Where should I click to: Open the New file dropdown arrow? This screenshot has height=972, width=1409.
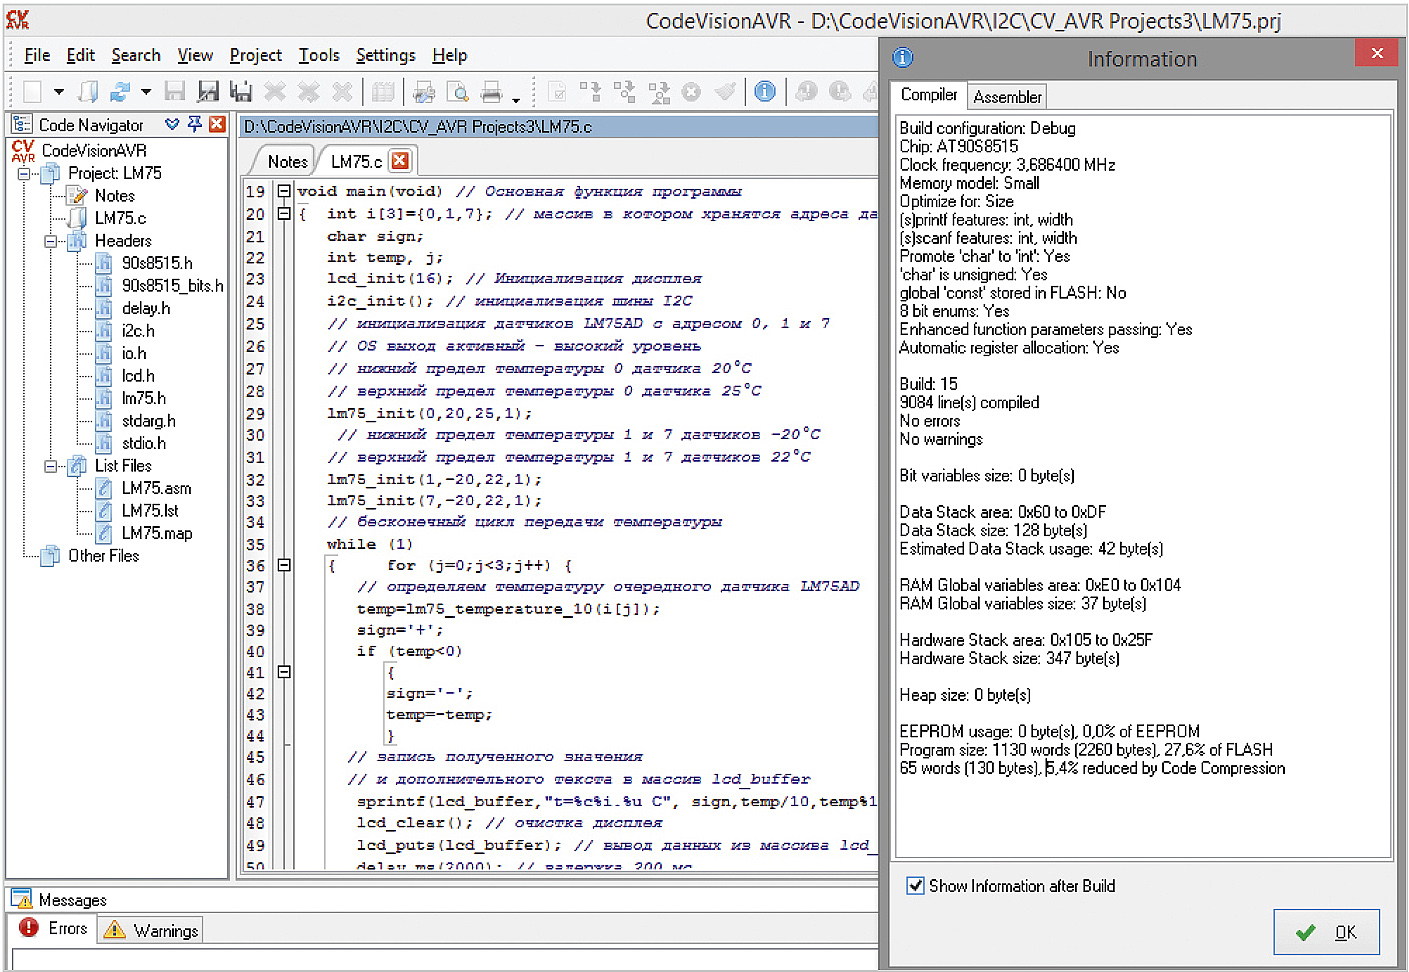[58, 92]
